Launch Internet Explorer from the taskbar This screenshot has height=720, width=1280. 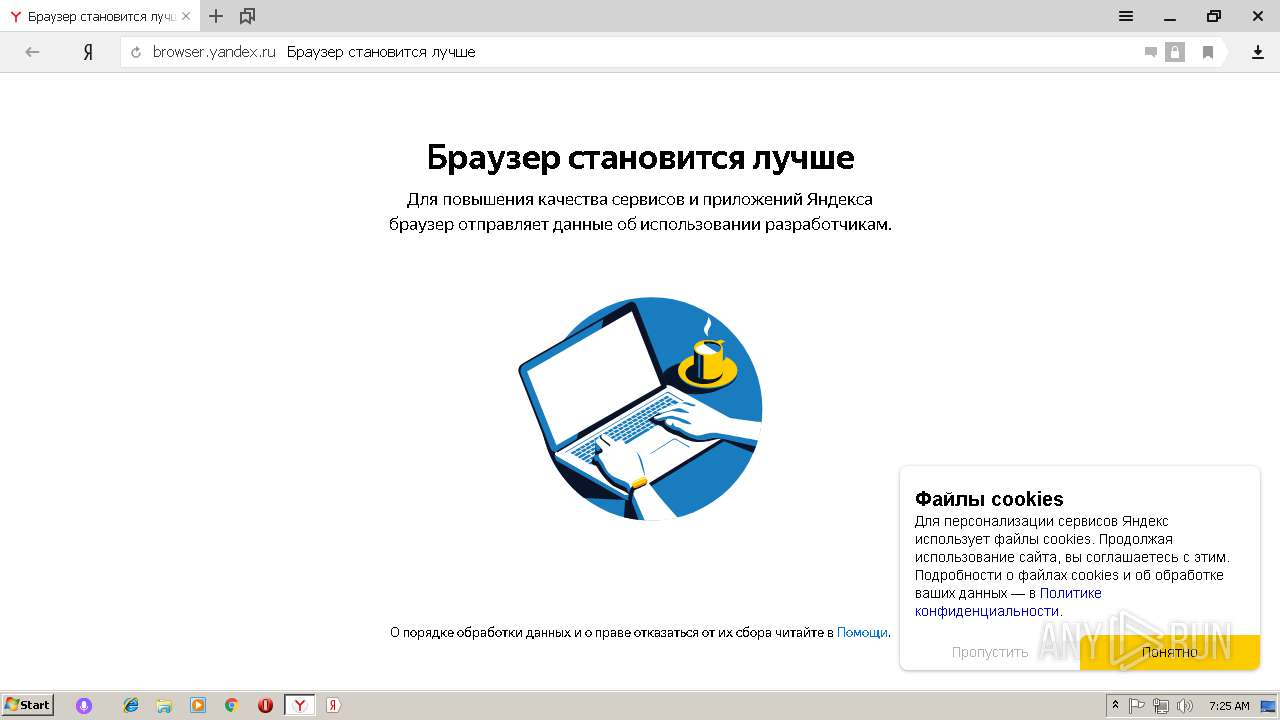[x=131, y=705]
